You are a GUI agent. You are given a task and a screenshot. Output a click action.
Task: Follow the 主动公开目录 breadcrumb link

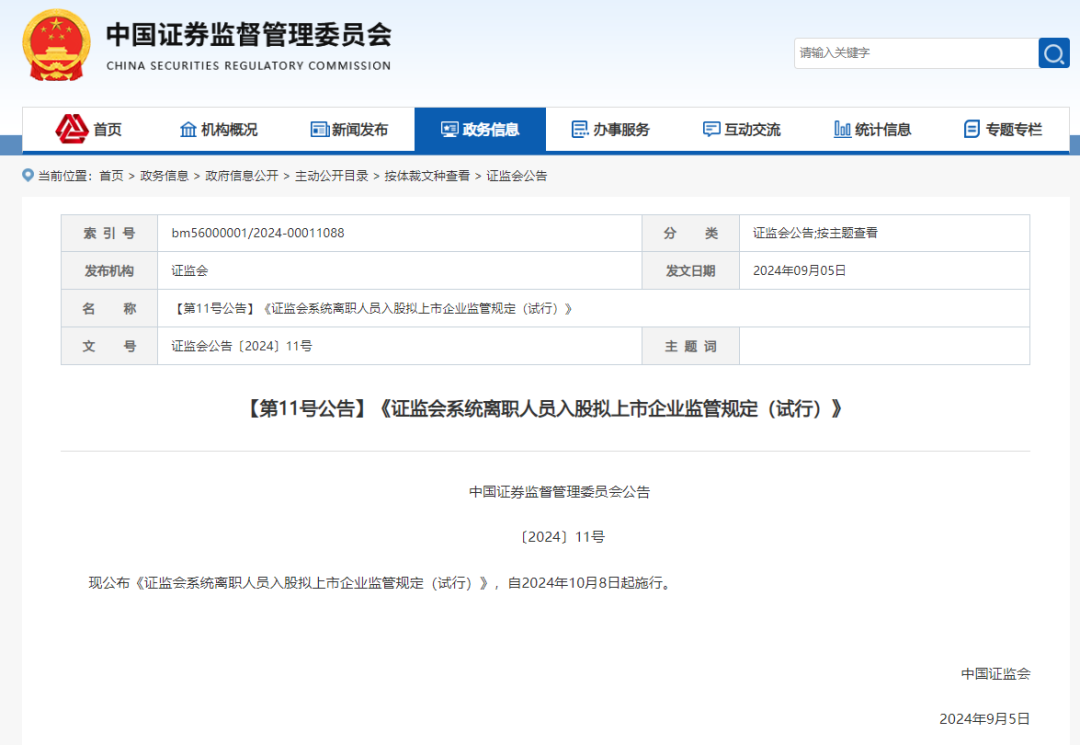332,176
